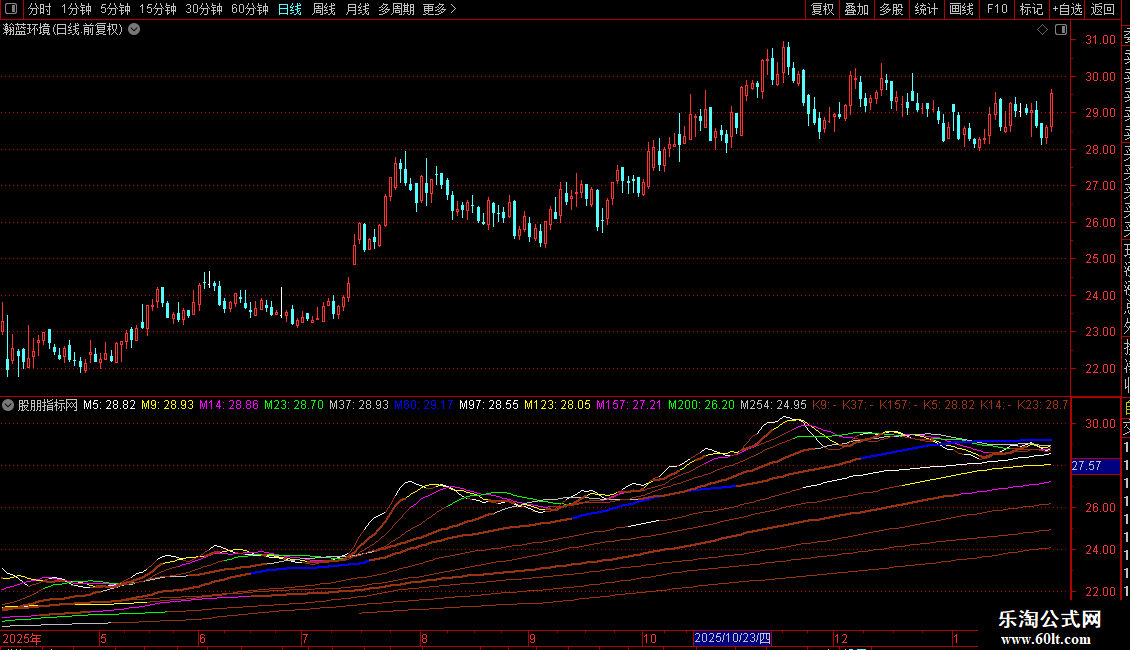Screen dimensions: 1130x650
Task: Click the 返回 back button
Action: 1103,9
